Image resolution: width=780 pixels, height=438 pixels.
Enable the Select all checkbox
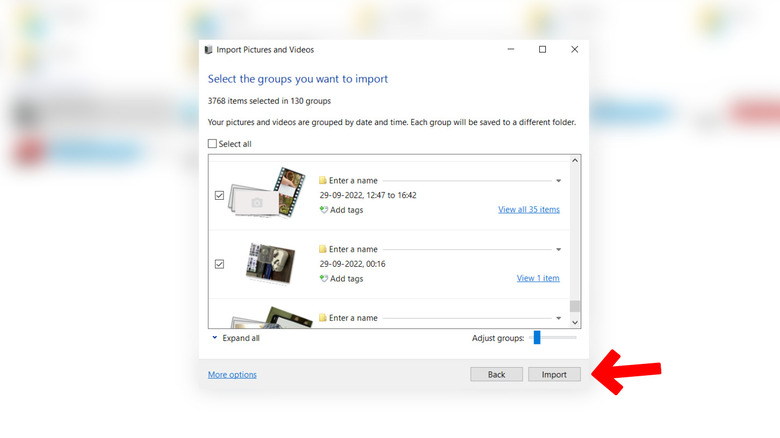tap(212, 144)
